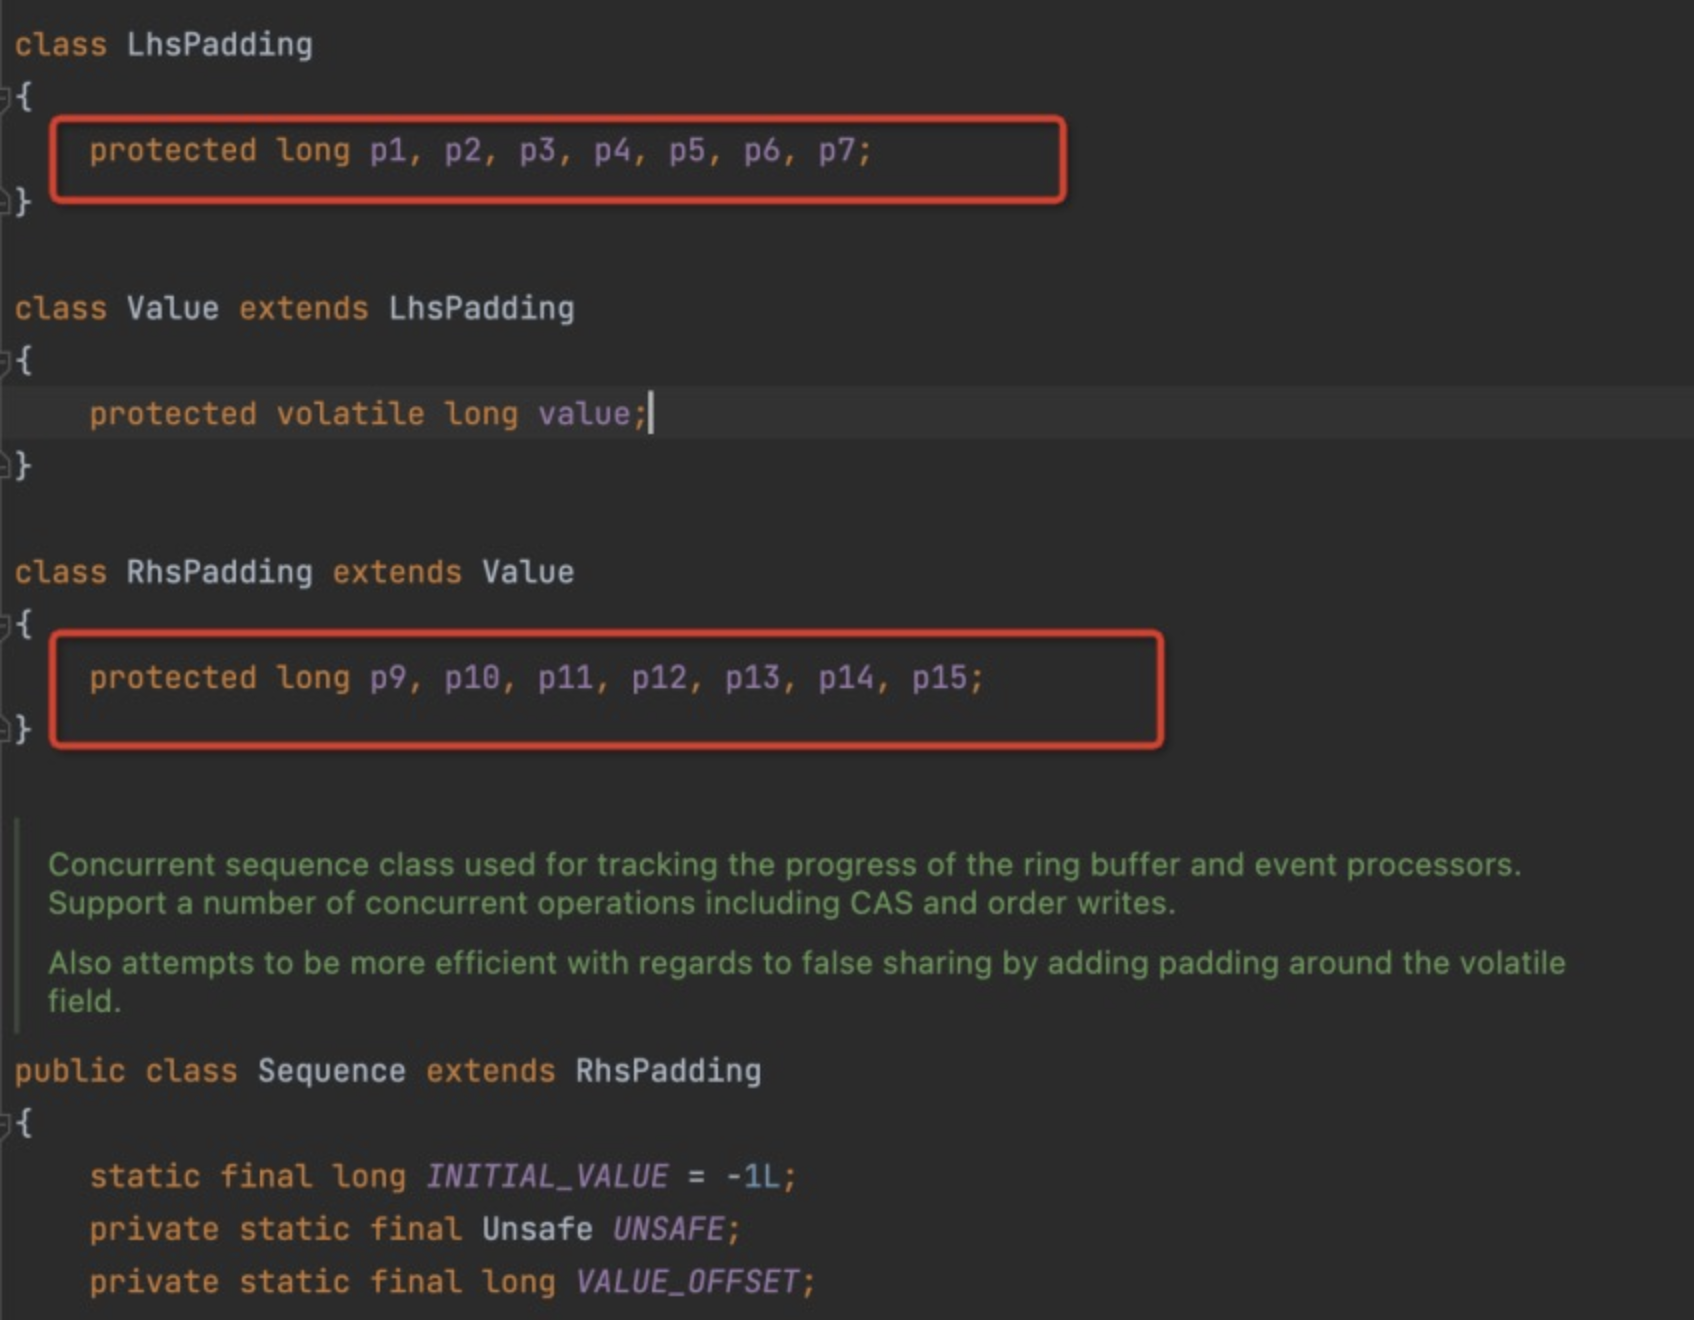Screen dimensions: 1694x1320
Task: Click 'extends' keyword in Value class declaration
Action: tap(303, 308)
